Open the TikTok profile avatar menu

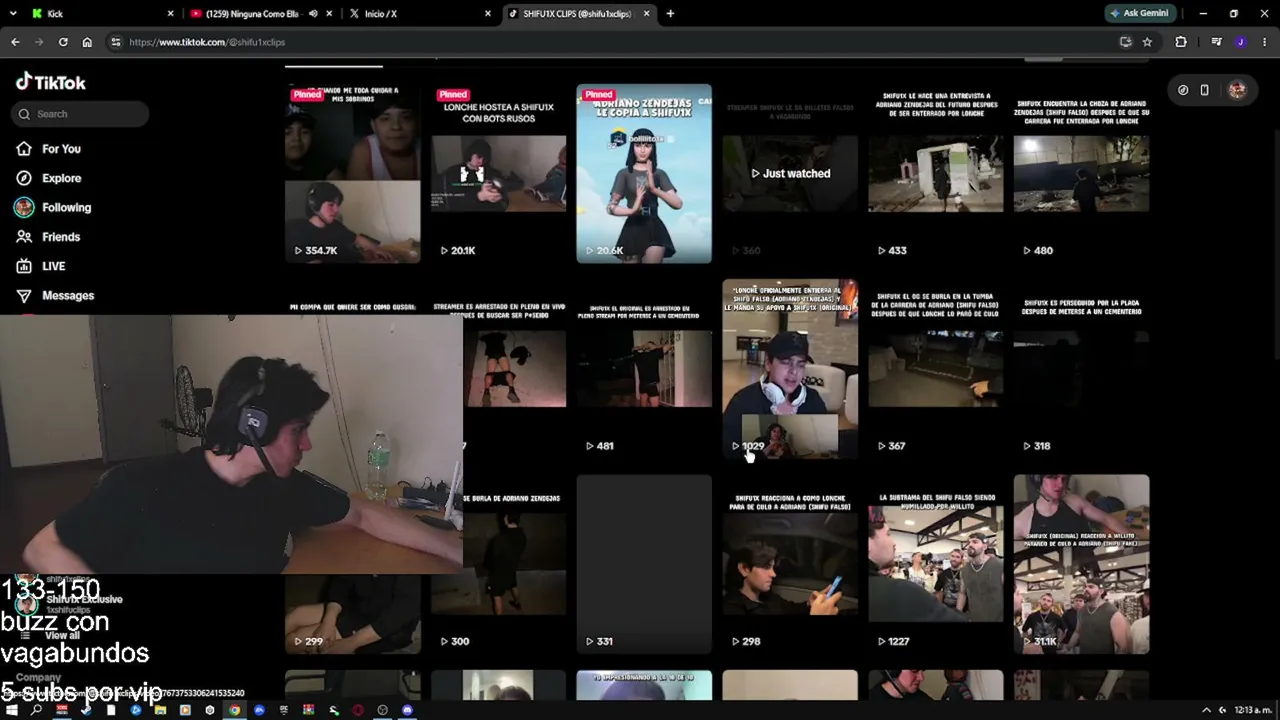(1237, 90)
